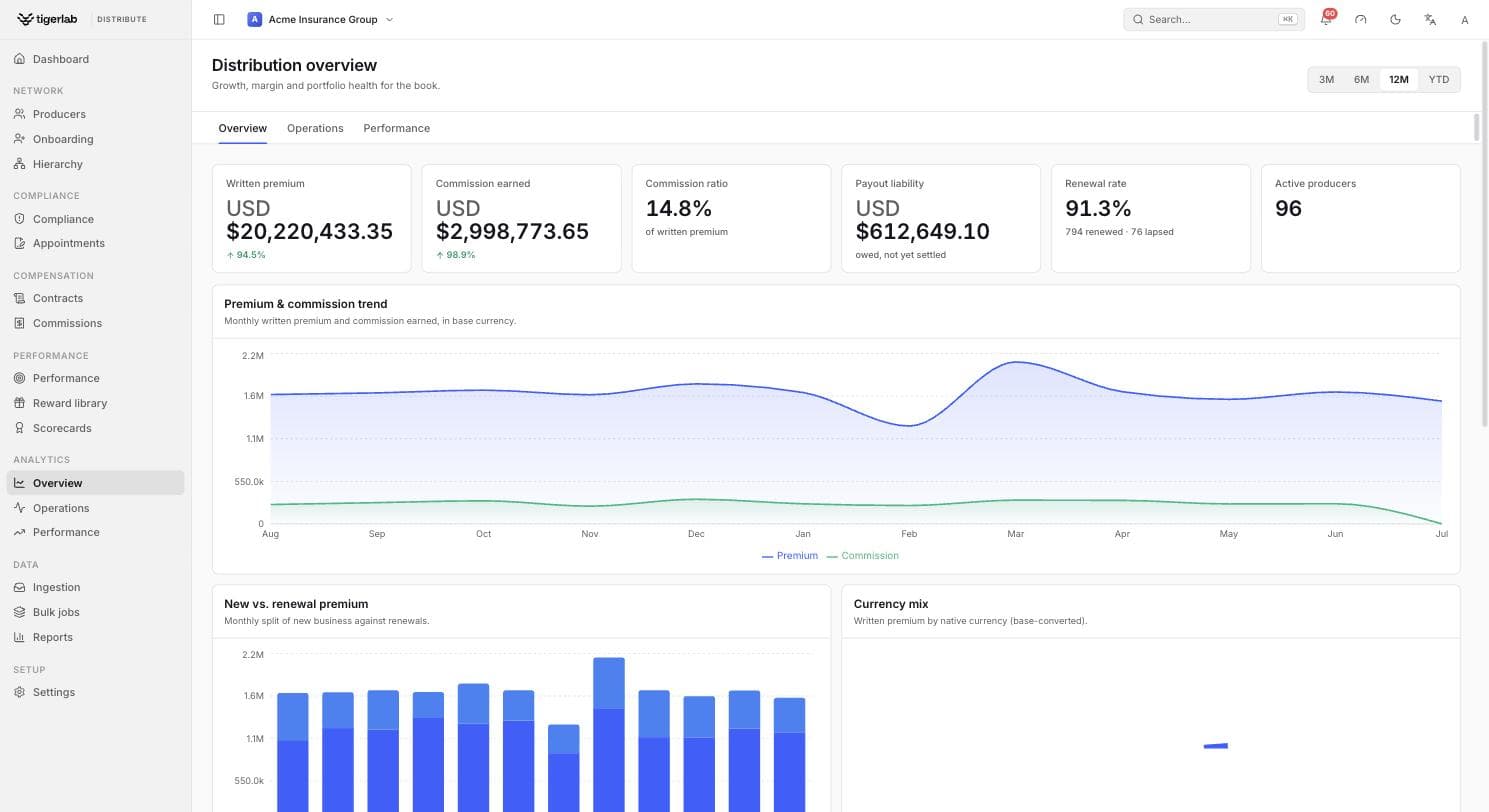Open the notifications bell
Image resolution: width=1489 pixels, height=812 pixels.
[x=1326, y=19]
